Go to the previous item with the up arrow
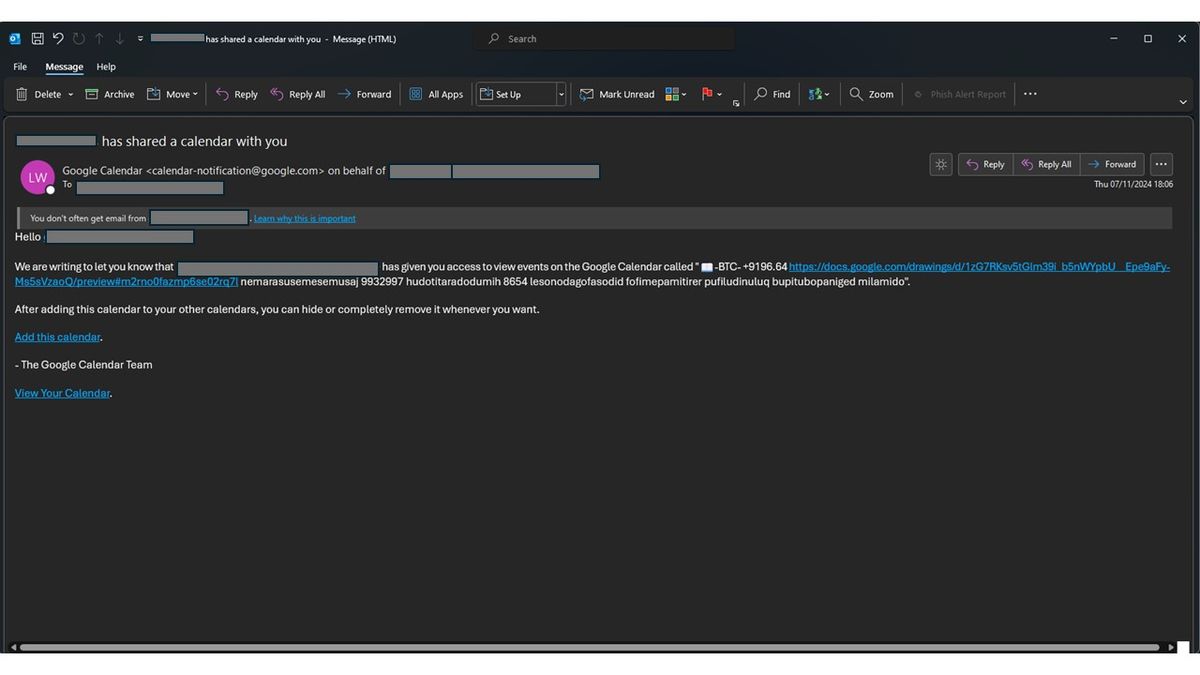The height and width of the screenshot is (675, 1200). tap(99, 39)
